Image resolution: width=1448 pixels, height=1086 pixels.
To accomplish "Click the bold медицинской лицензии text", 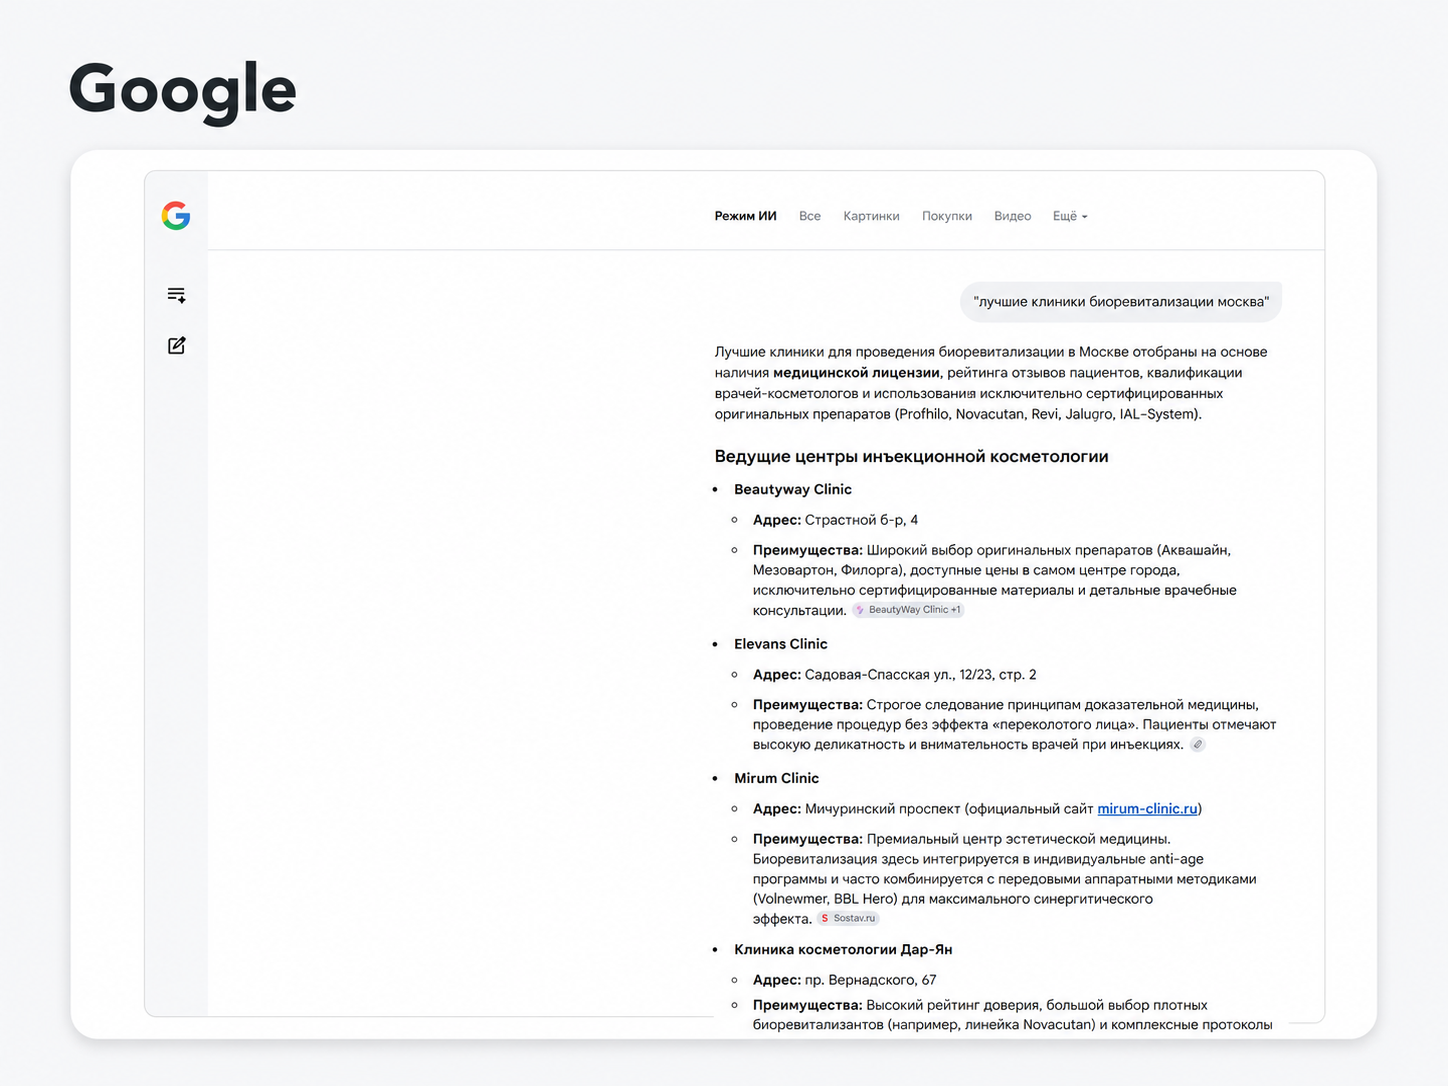I will click(x=856, y=373).
